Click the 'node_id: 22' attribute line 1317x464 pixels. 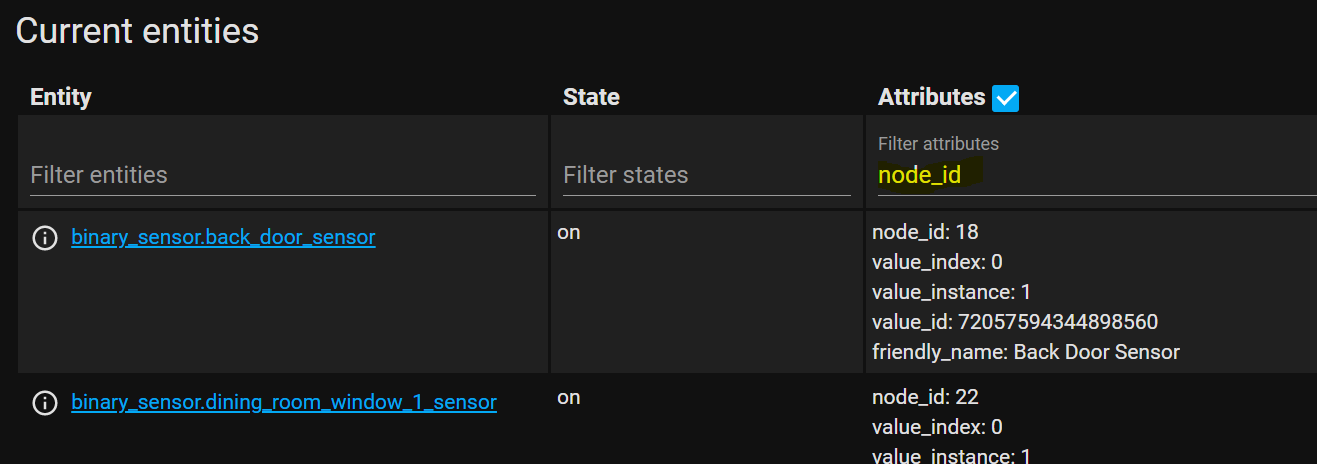coord(925,397)
